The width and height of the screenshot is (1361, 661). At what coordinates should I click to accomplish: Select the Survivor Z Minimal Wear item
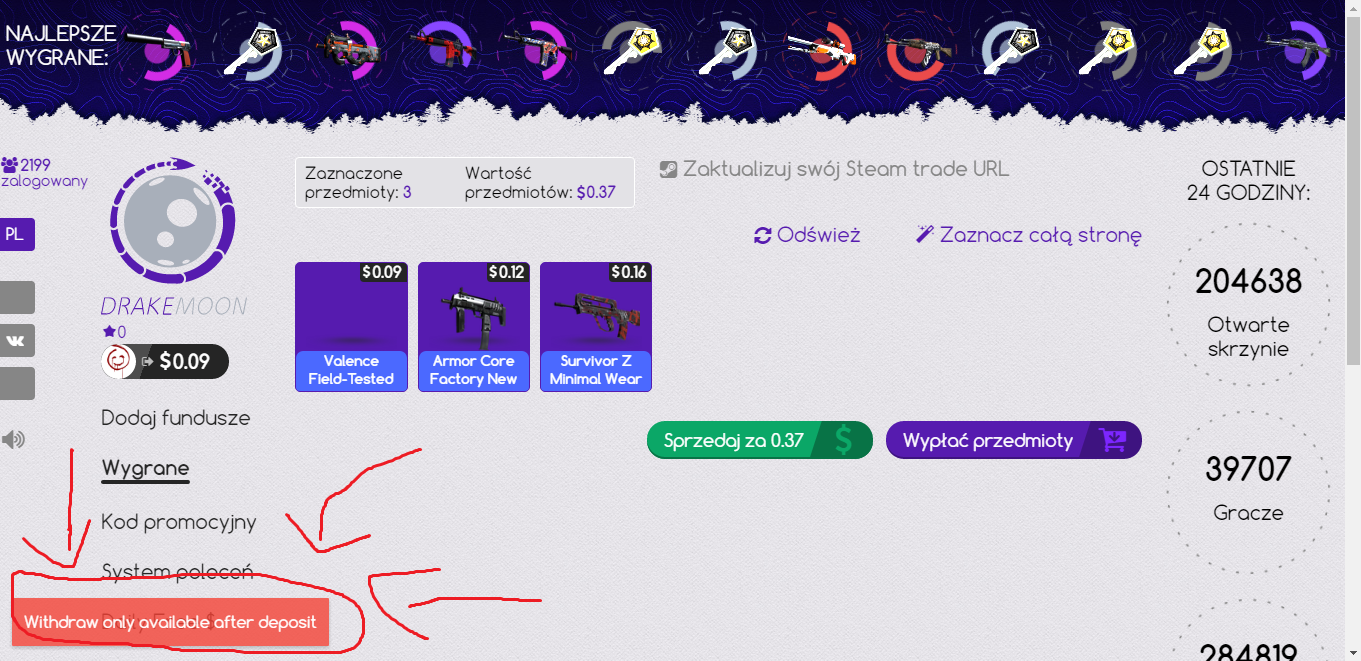click(x=596, y=327)
